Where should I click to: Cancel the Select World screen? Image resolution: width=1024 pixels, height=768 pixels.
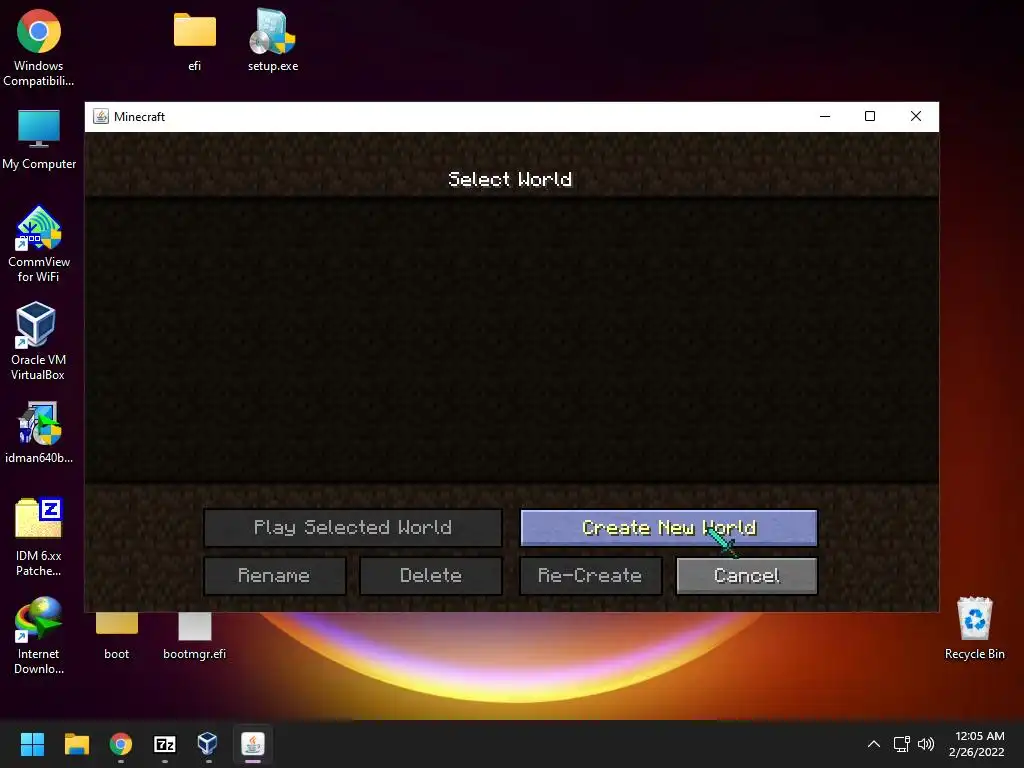click(x=747, y=575)
